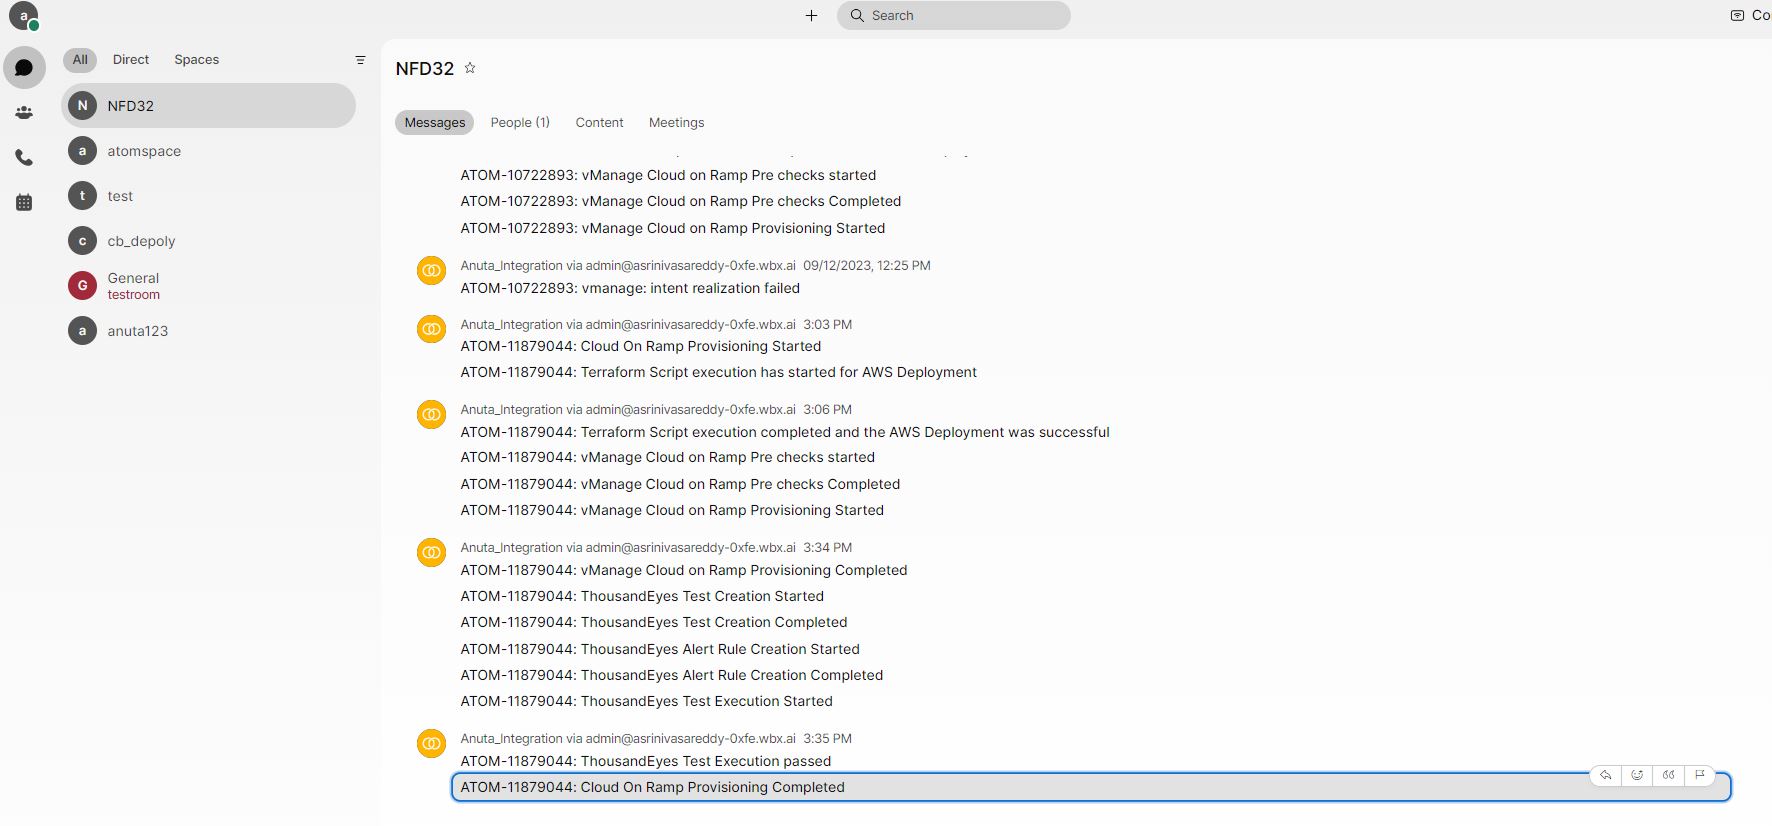Select the All filter tab
1772x826 pixels.
pos(80,60)
